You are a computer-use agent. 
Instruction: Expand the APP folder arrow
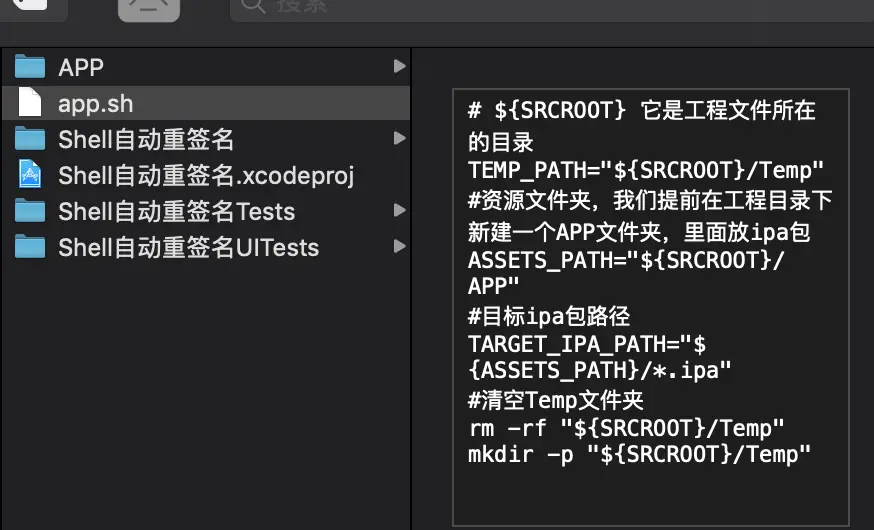[x=399, y=66]
